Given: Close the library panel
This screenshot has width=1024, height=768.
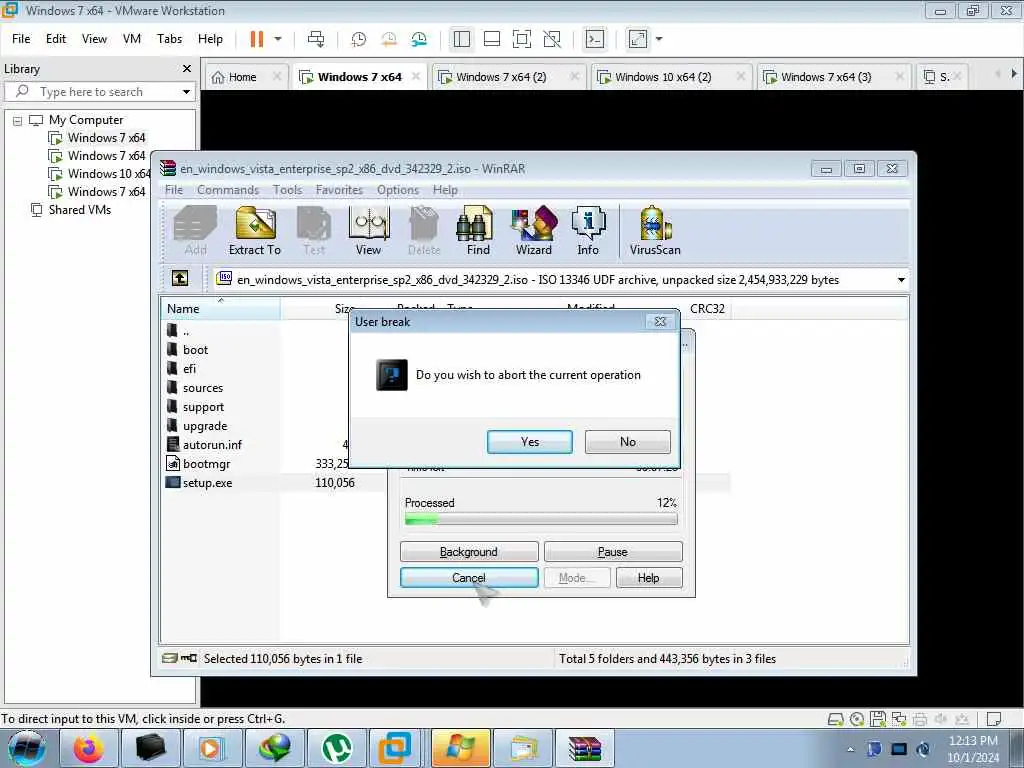Looking at the screenshot, I should [x=187, y=69].
